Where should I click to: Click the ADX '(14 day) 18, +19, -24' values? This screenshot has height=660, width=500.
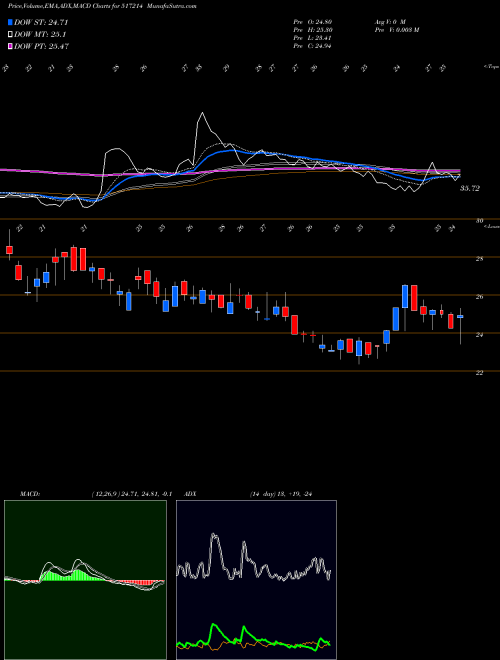click(281, 494)
